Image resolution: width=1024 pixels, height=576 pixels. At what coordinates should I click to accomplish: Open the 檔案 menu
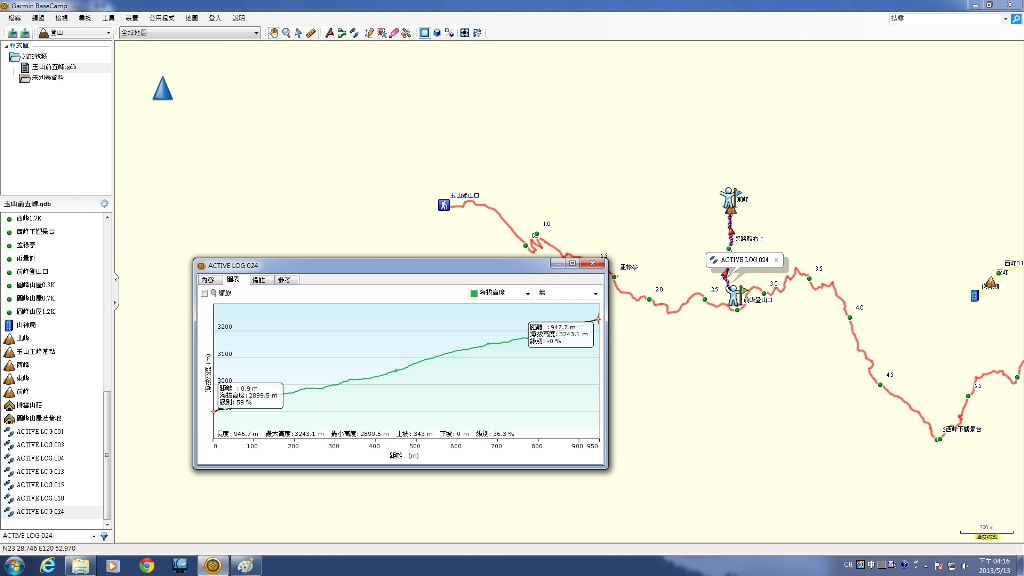click(14, 18)
